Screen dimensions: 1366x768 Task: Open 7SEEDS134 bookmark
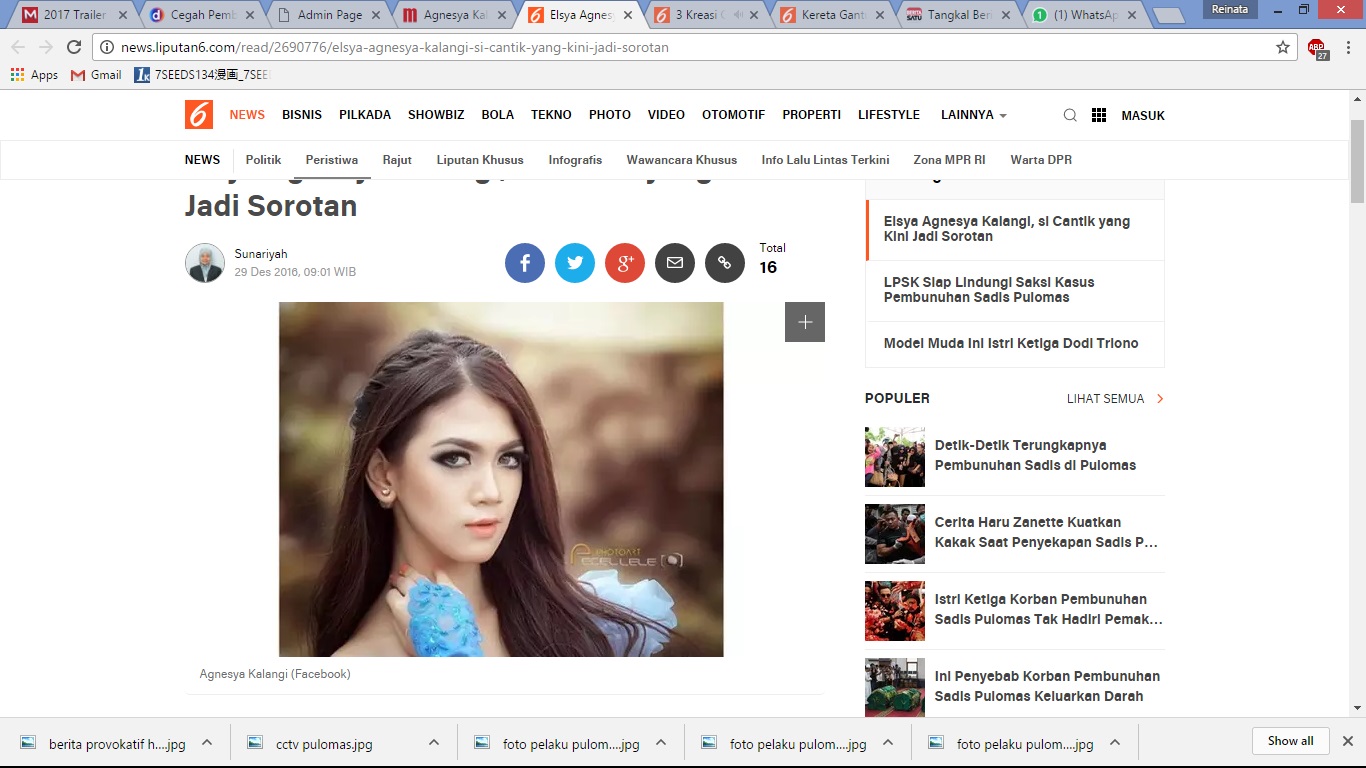(202, 75)
